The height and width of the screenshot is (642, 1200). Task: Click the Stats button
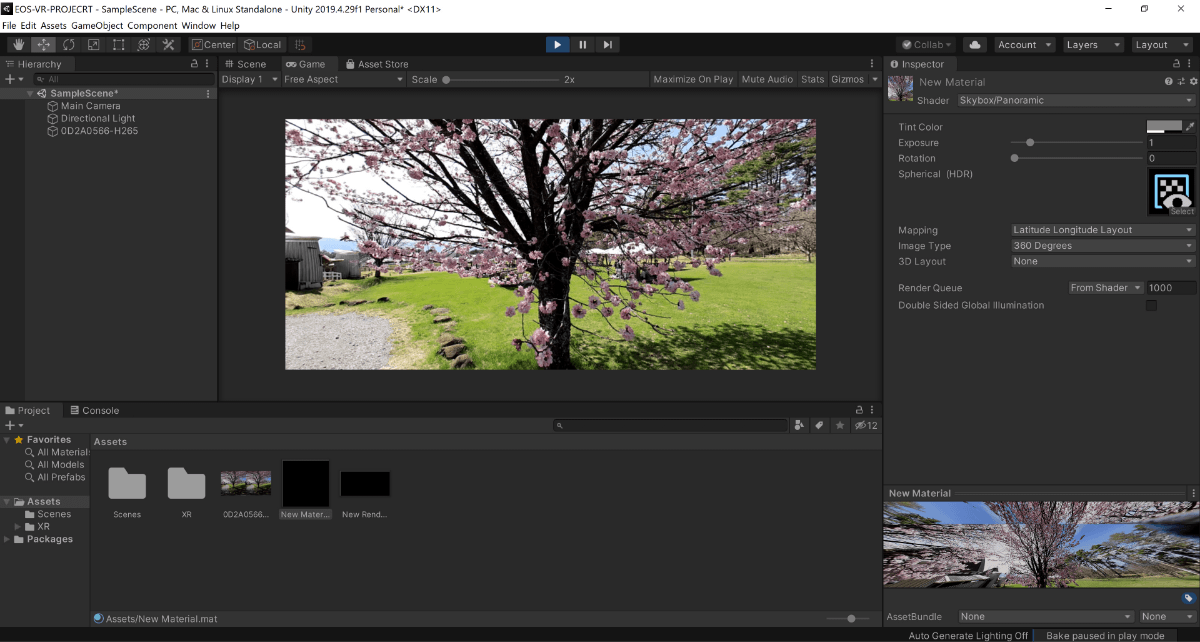click(812, 79)
